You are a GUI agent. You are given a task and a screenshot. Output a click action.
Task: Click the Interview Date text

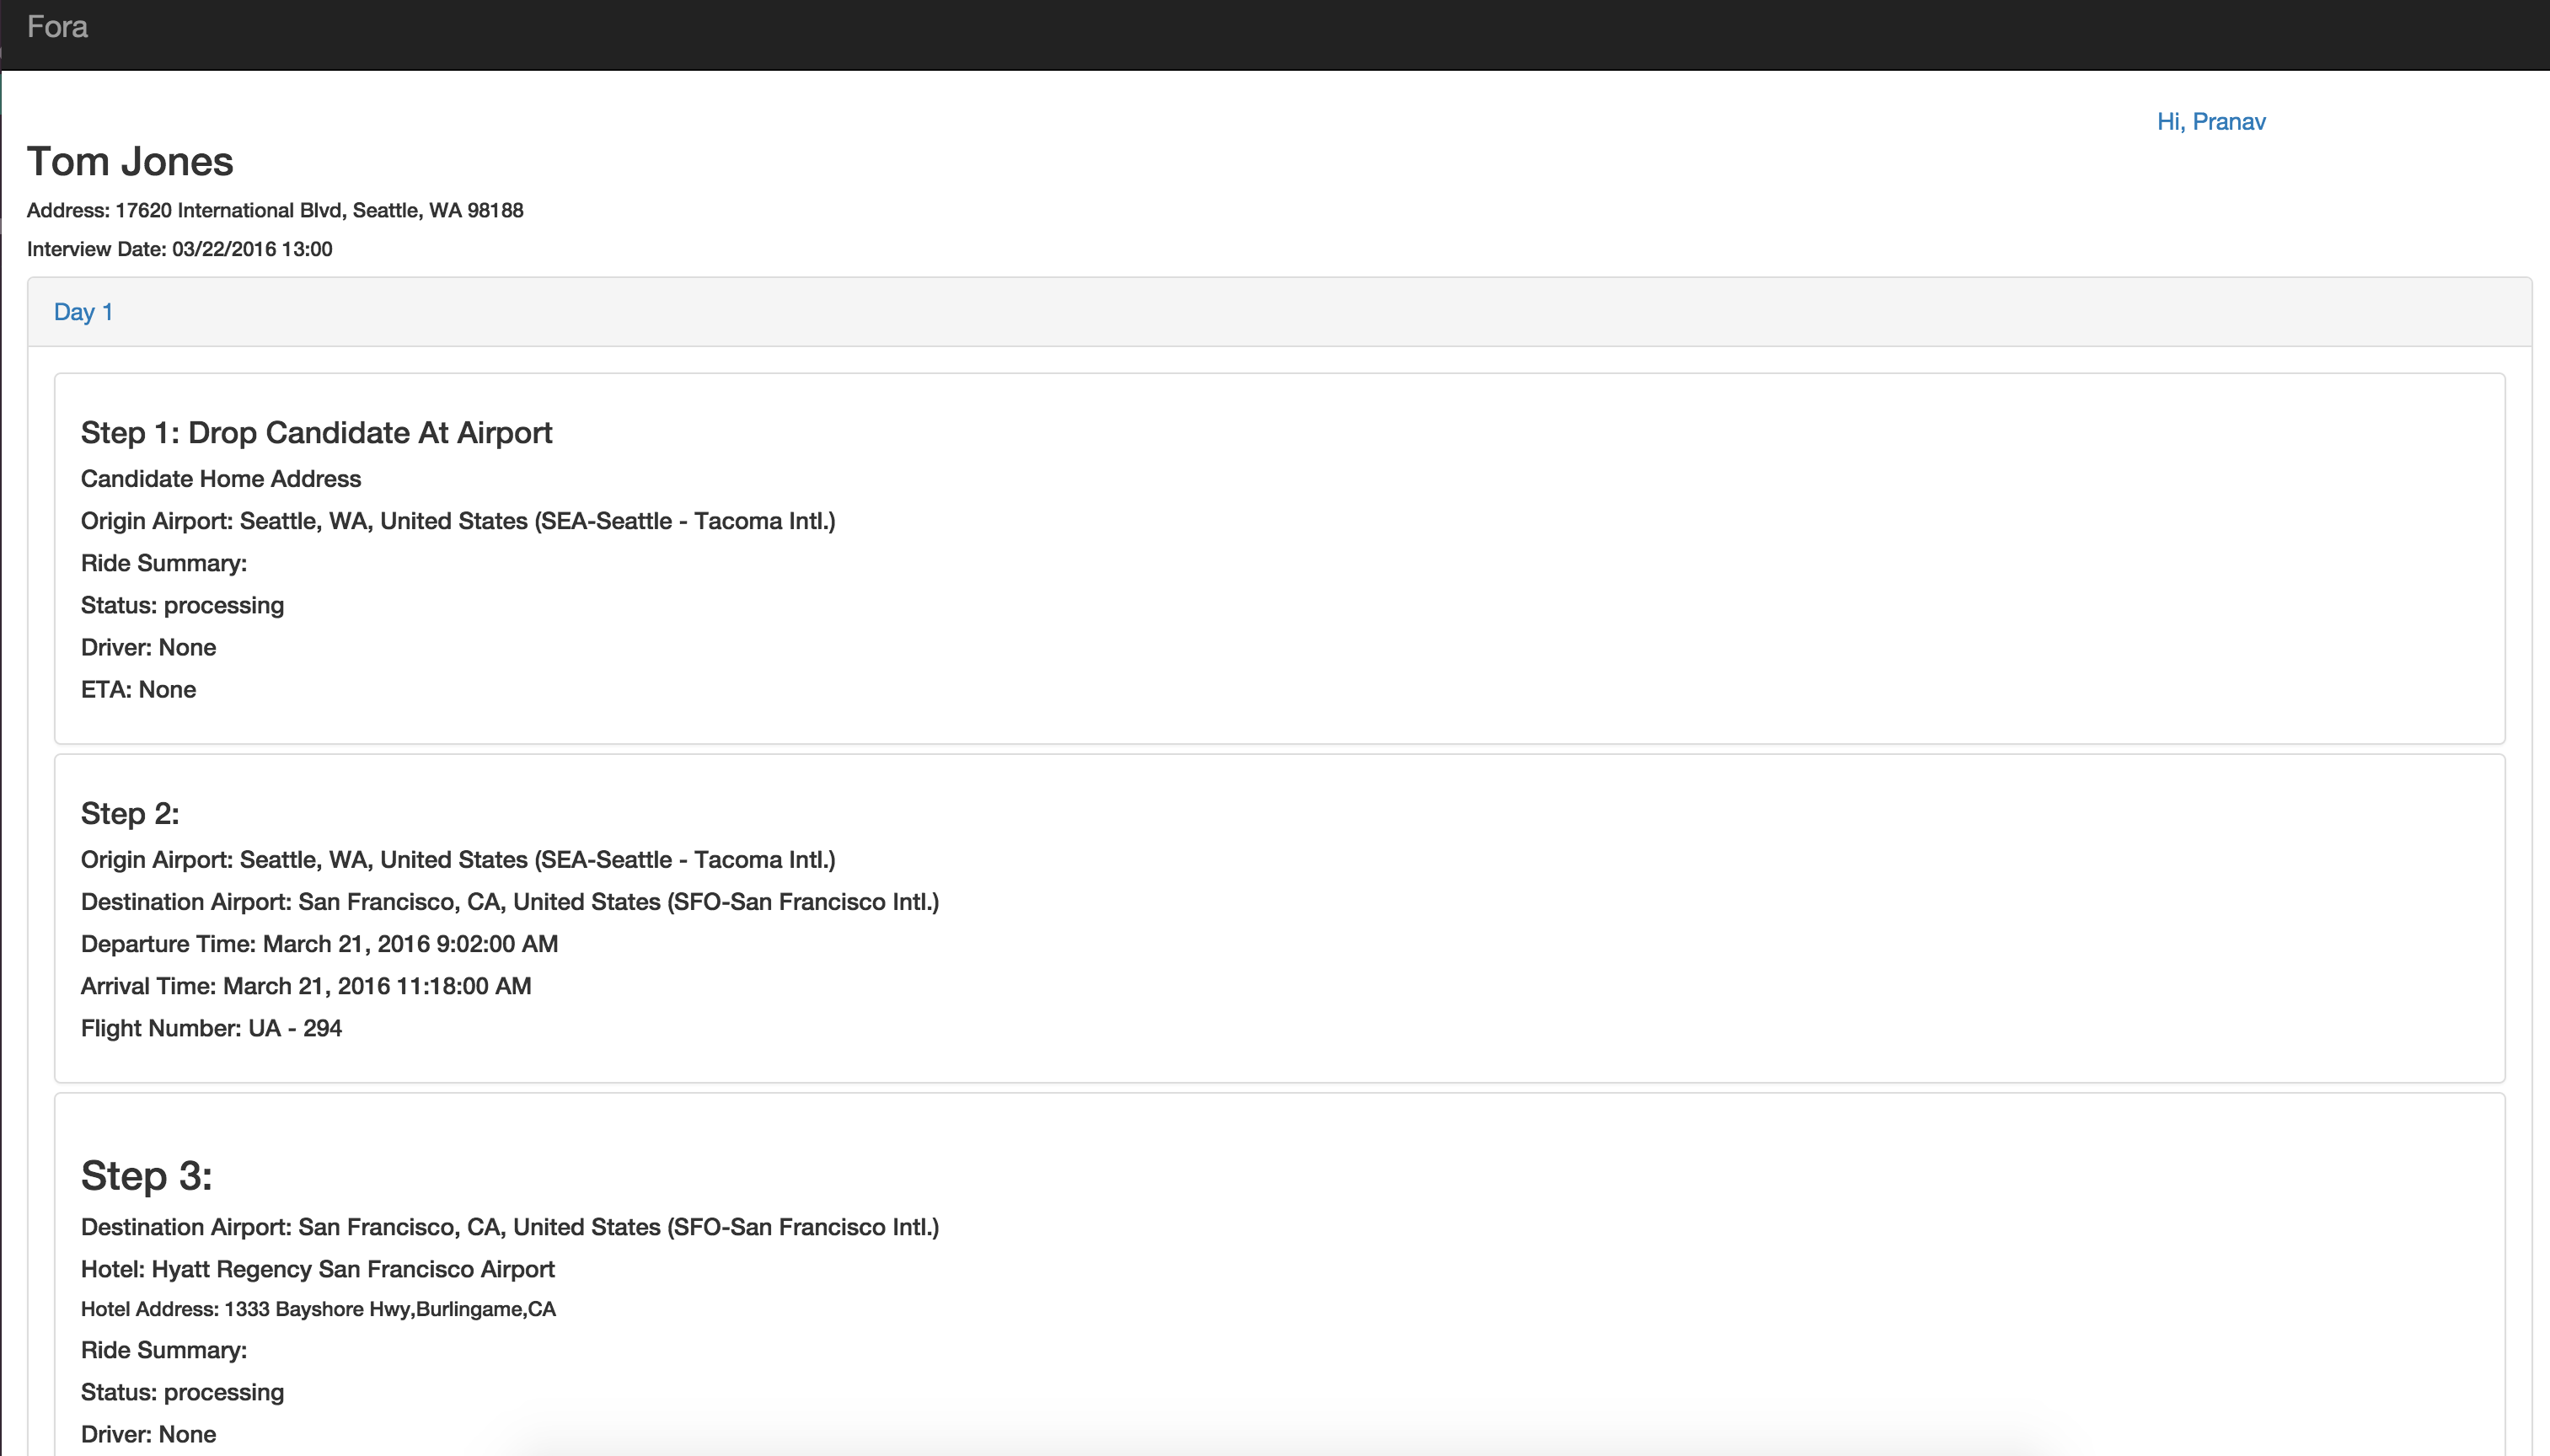click(179, 250)
